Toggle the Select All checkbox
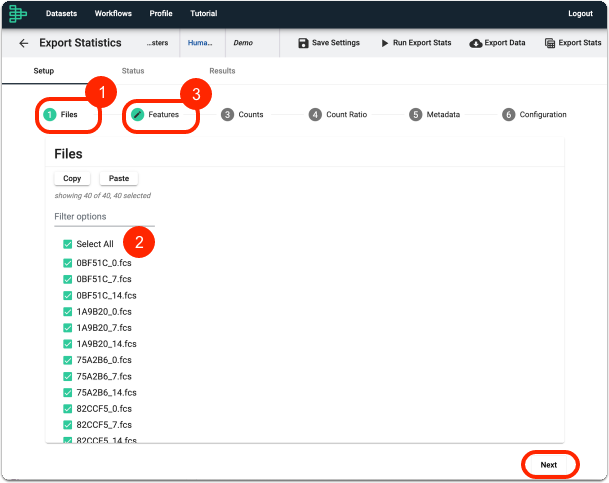The height and width of the screenshot is (483, 609). pyautogui.click(x=68, y=244)
